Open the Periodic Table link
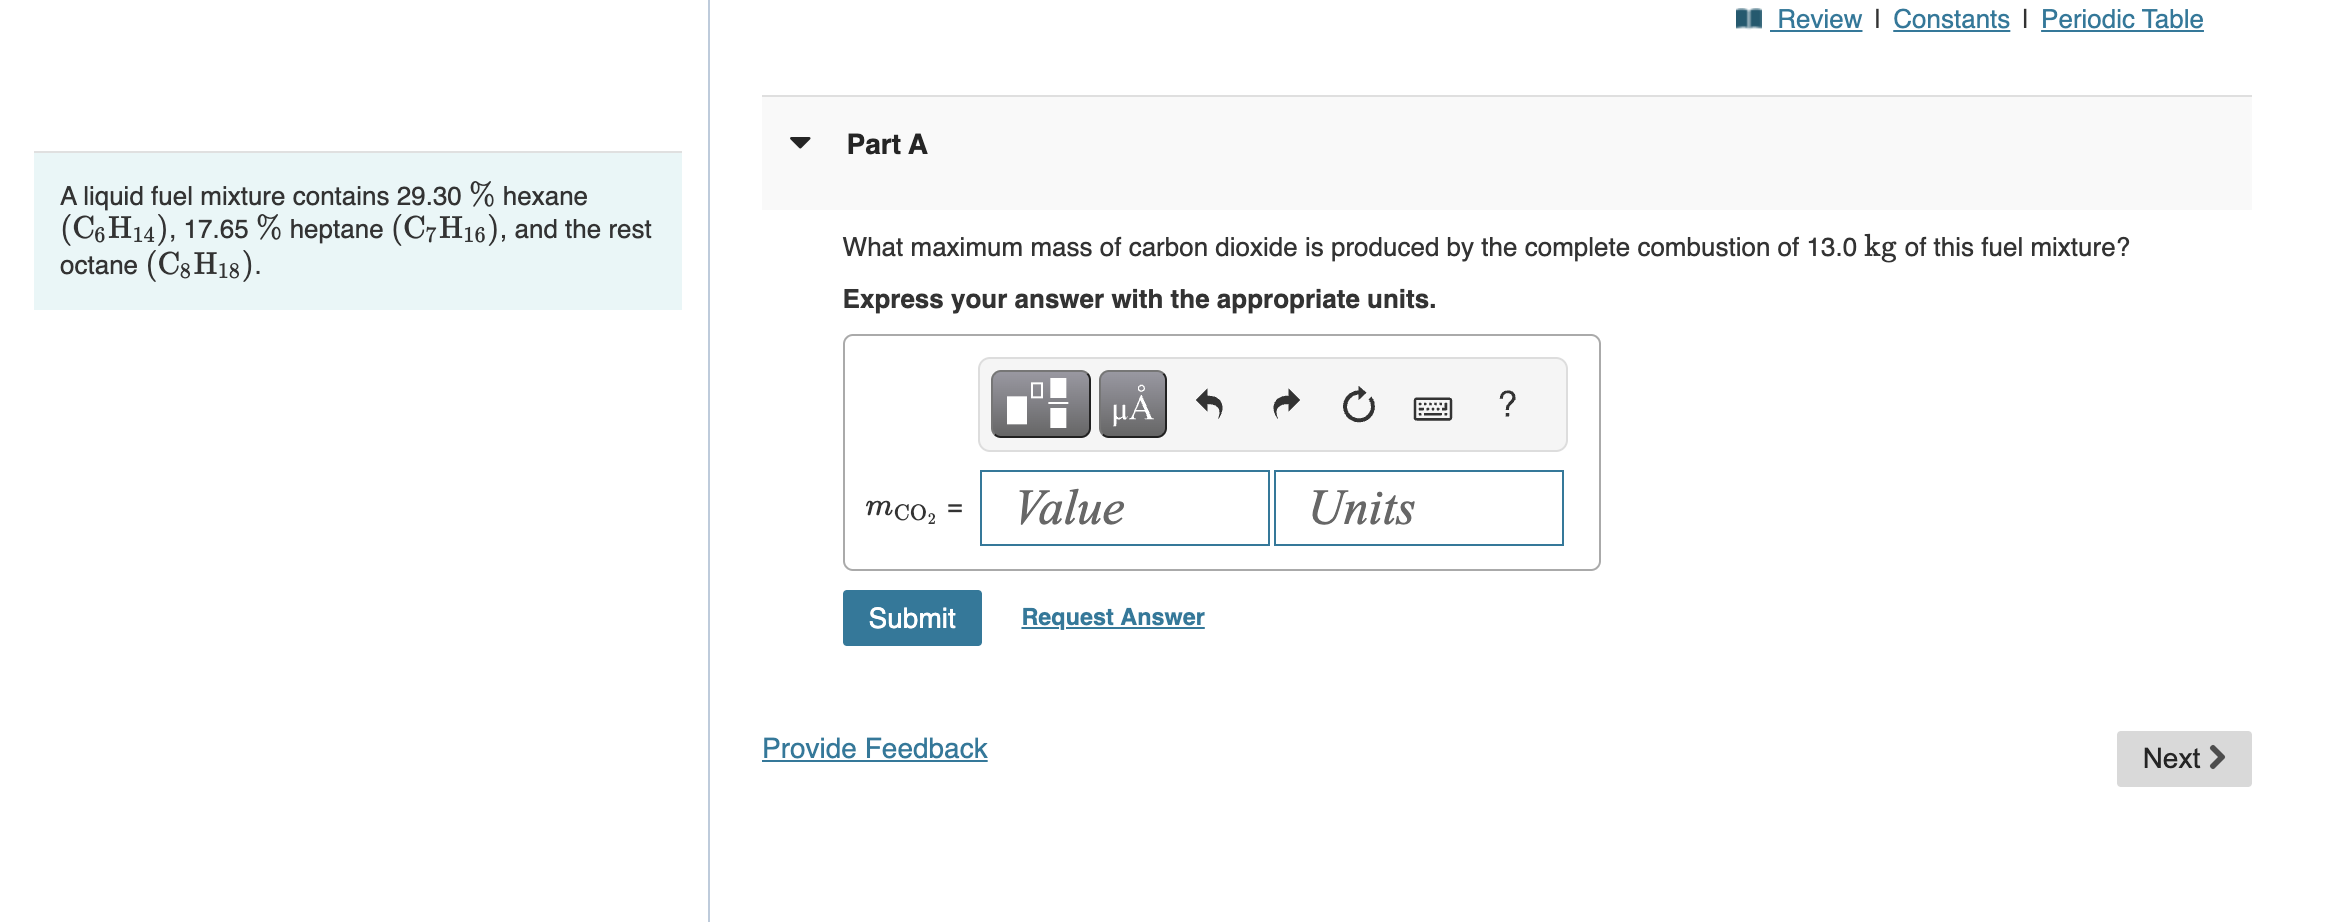 (x=2122, y=19)
